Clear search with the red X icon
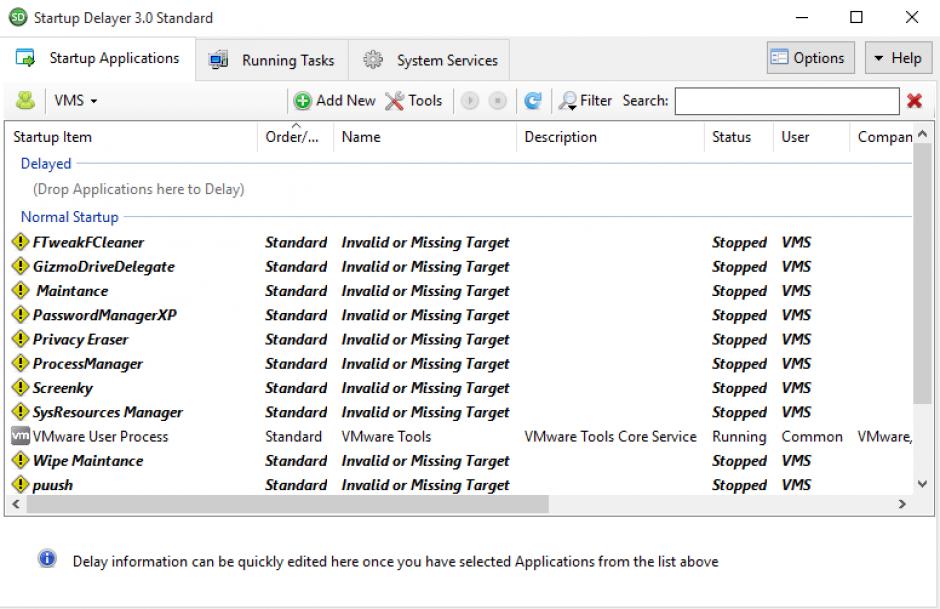This screenshot has height=609, width=940. (x=915, y=101)
